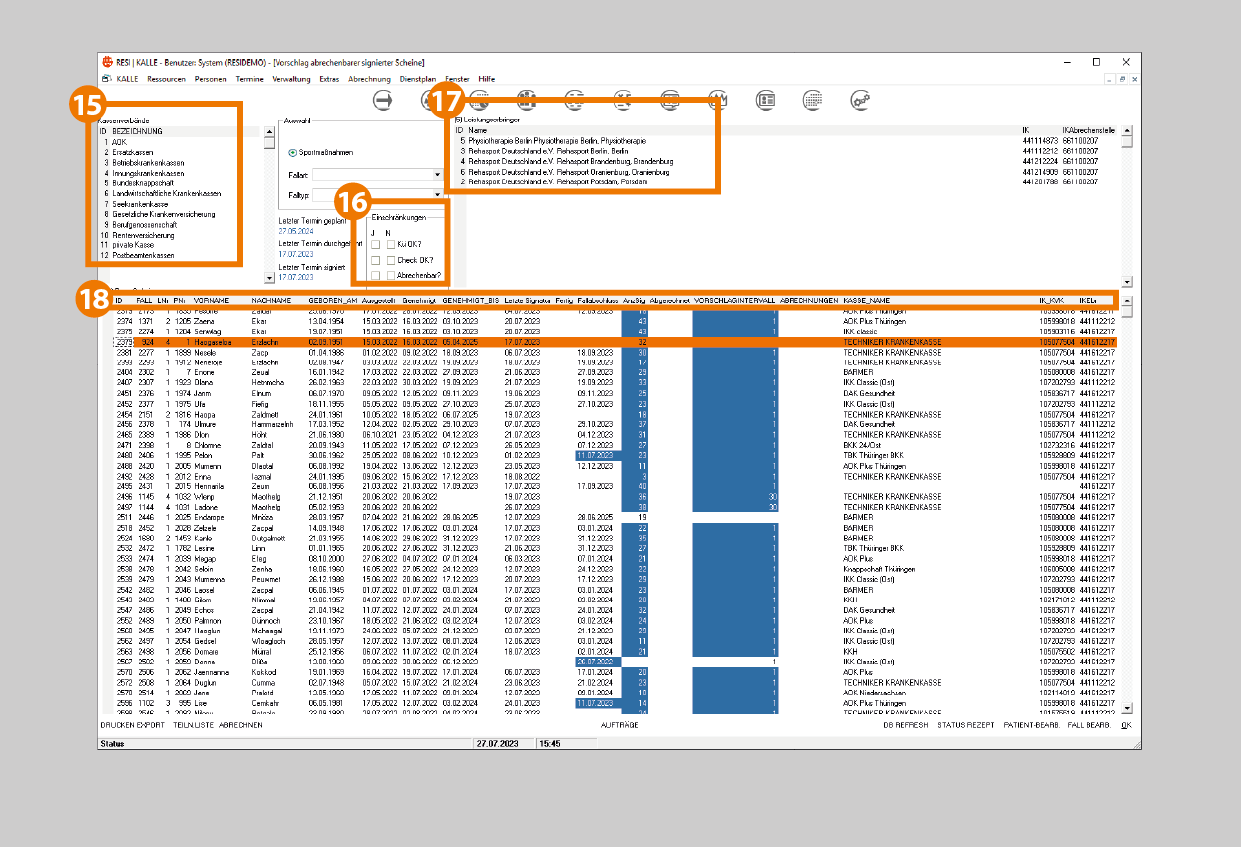The width and height of the screenshot is (1241, 847).
Task: Tick the J checkbox for Check OK?
Action: (375, 260)
